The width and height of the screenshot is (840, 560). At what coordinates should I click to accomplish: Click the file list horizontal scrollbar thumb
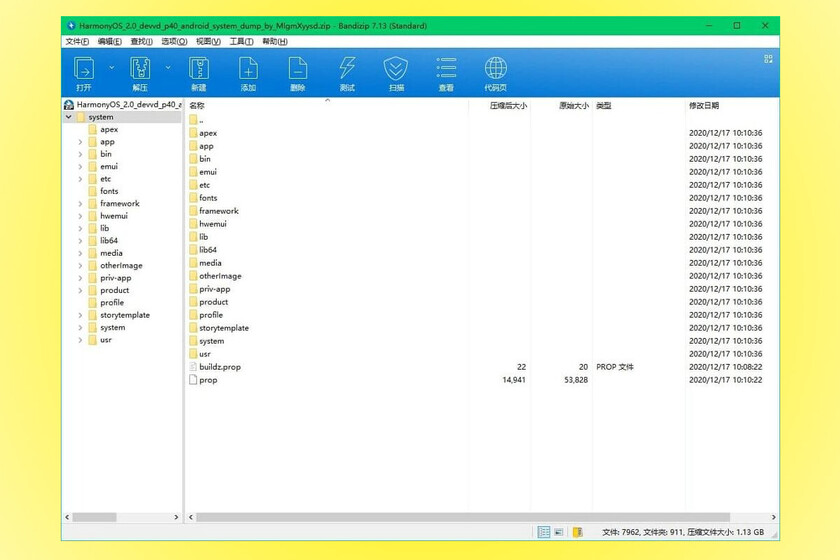[x=463, y=517]
